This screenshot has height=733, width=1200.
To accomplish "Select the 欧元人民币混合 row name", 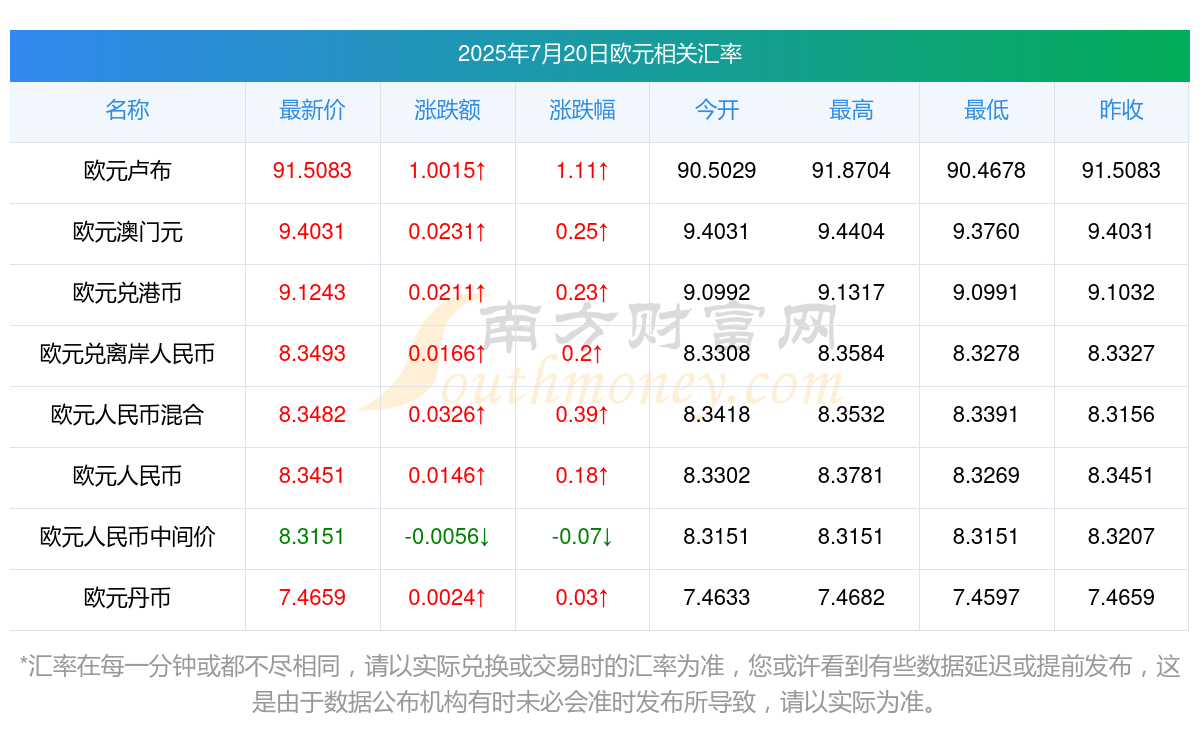I will point(127,415).
